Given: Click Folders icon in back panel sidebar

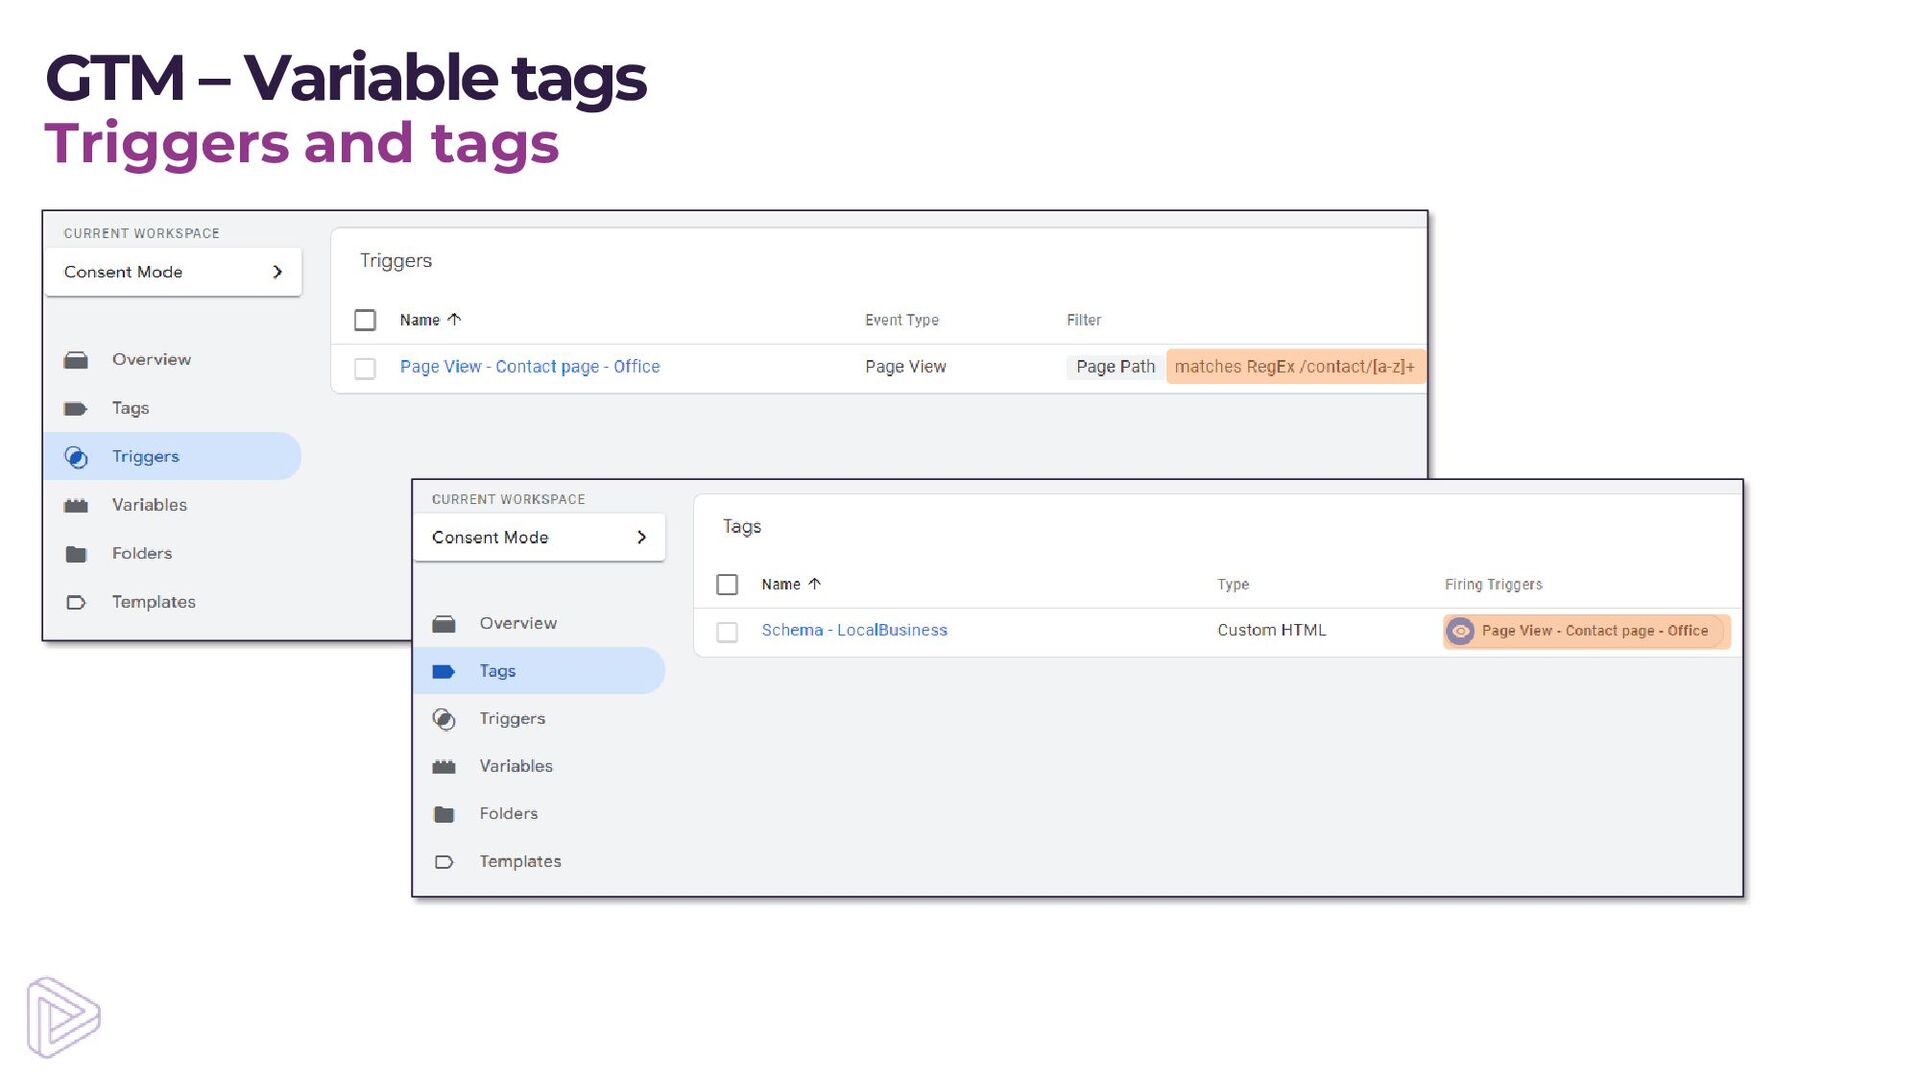Looking at the screenshot, I should tap(76, 554).
